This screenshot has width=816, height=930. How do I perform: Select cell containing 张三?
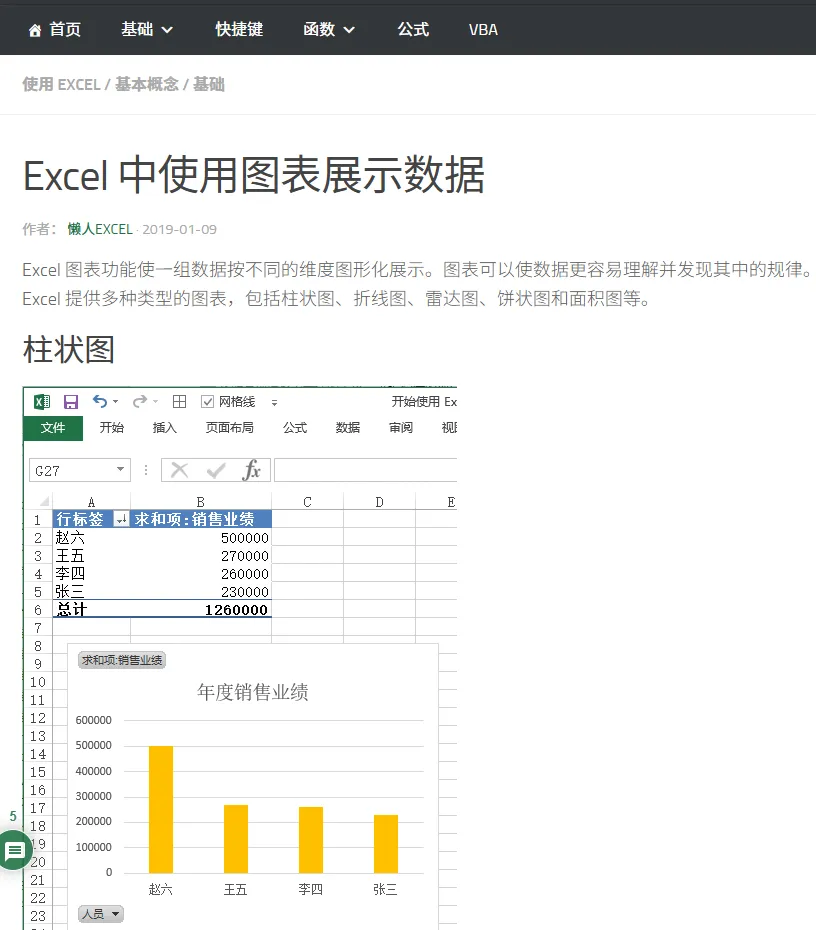click(x=91, y=591)
